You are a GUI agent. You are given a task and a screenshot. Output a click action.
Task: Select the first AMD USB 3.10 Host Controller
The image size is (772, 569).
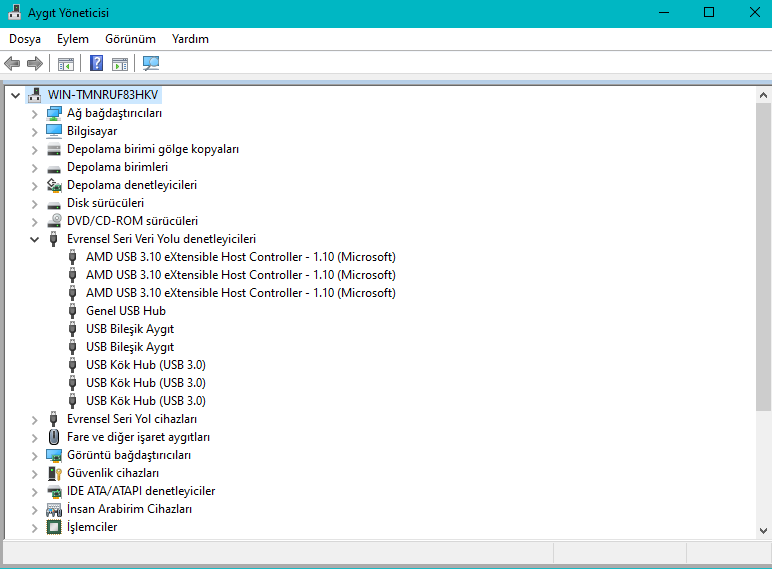tap(241, 257)
